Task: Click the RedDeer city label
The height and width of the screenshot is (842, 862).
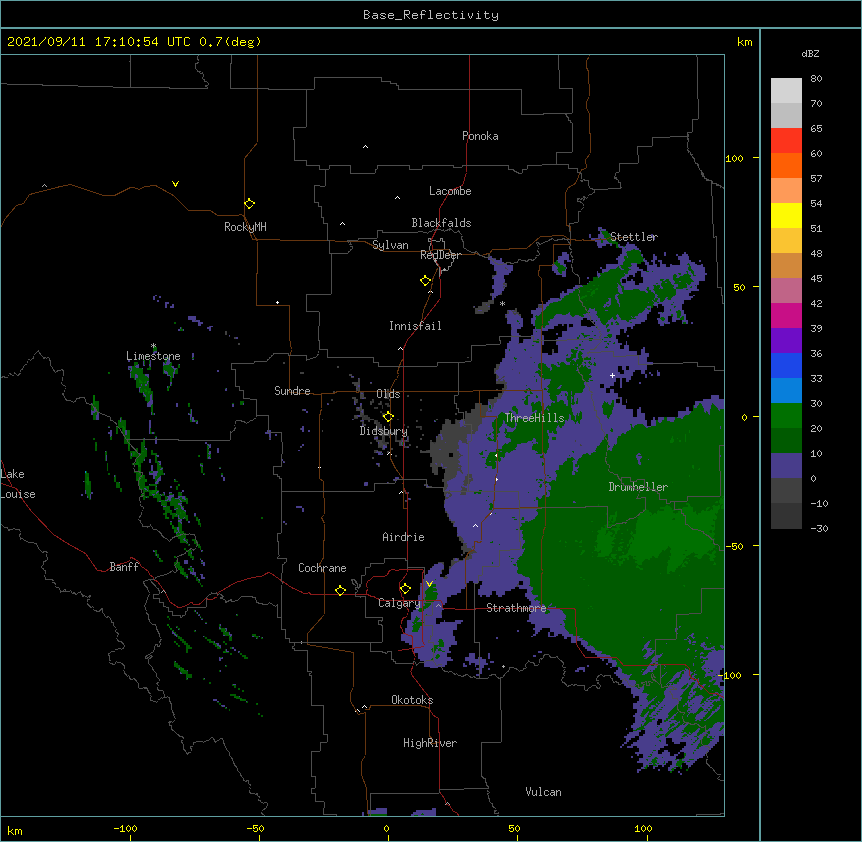Action: tap(440, 255)
